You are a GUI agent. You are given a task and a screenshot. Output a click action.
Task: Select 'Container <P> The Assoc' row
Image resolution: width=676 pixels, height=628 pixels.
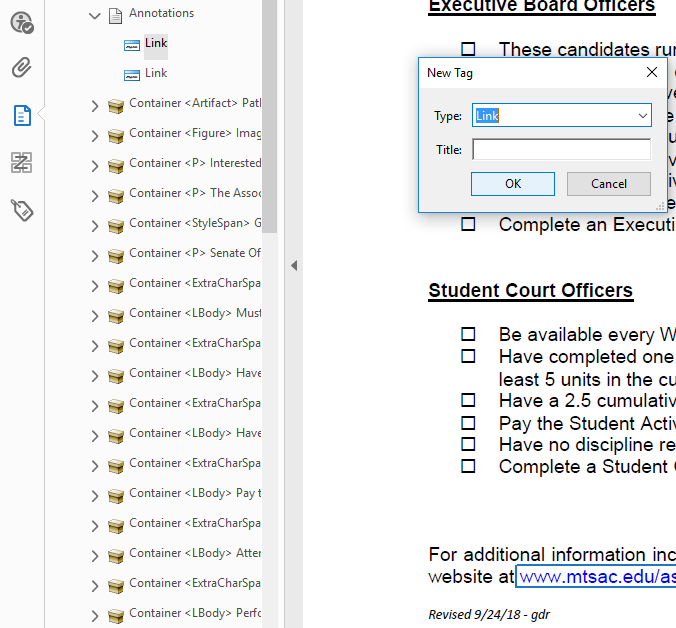pyautogui.click(x=195, y=193)
